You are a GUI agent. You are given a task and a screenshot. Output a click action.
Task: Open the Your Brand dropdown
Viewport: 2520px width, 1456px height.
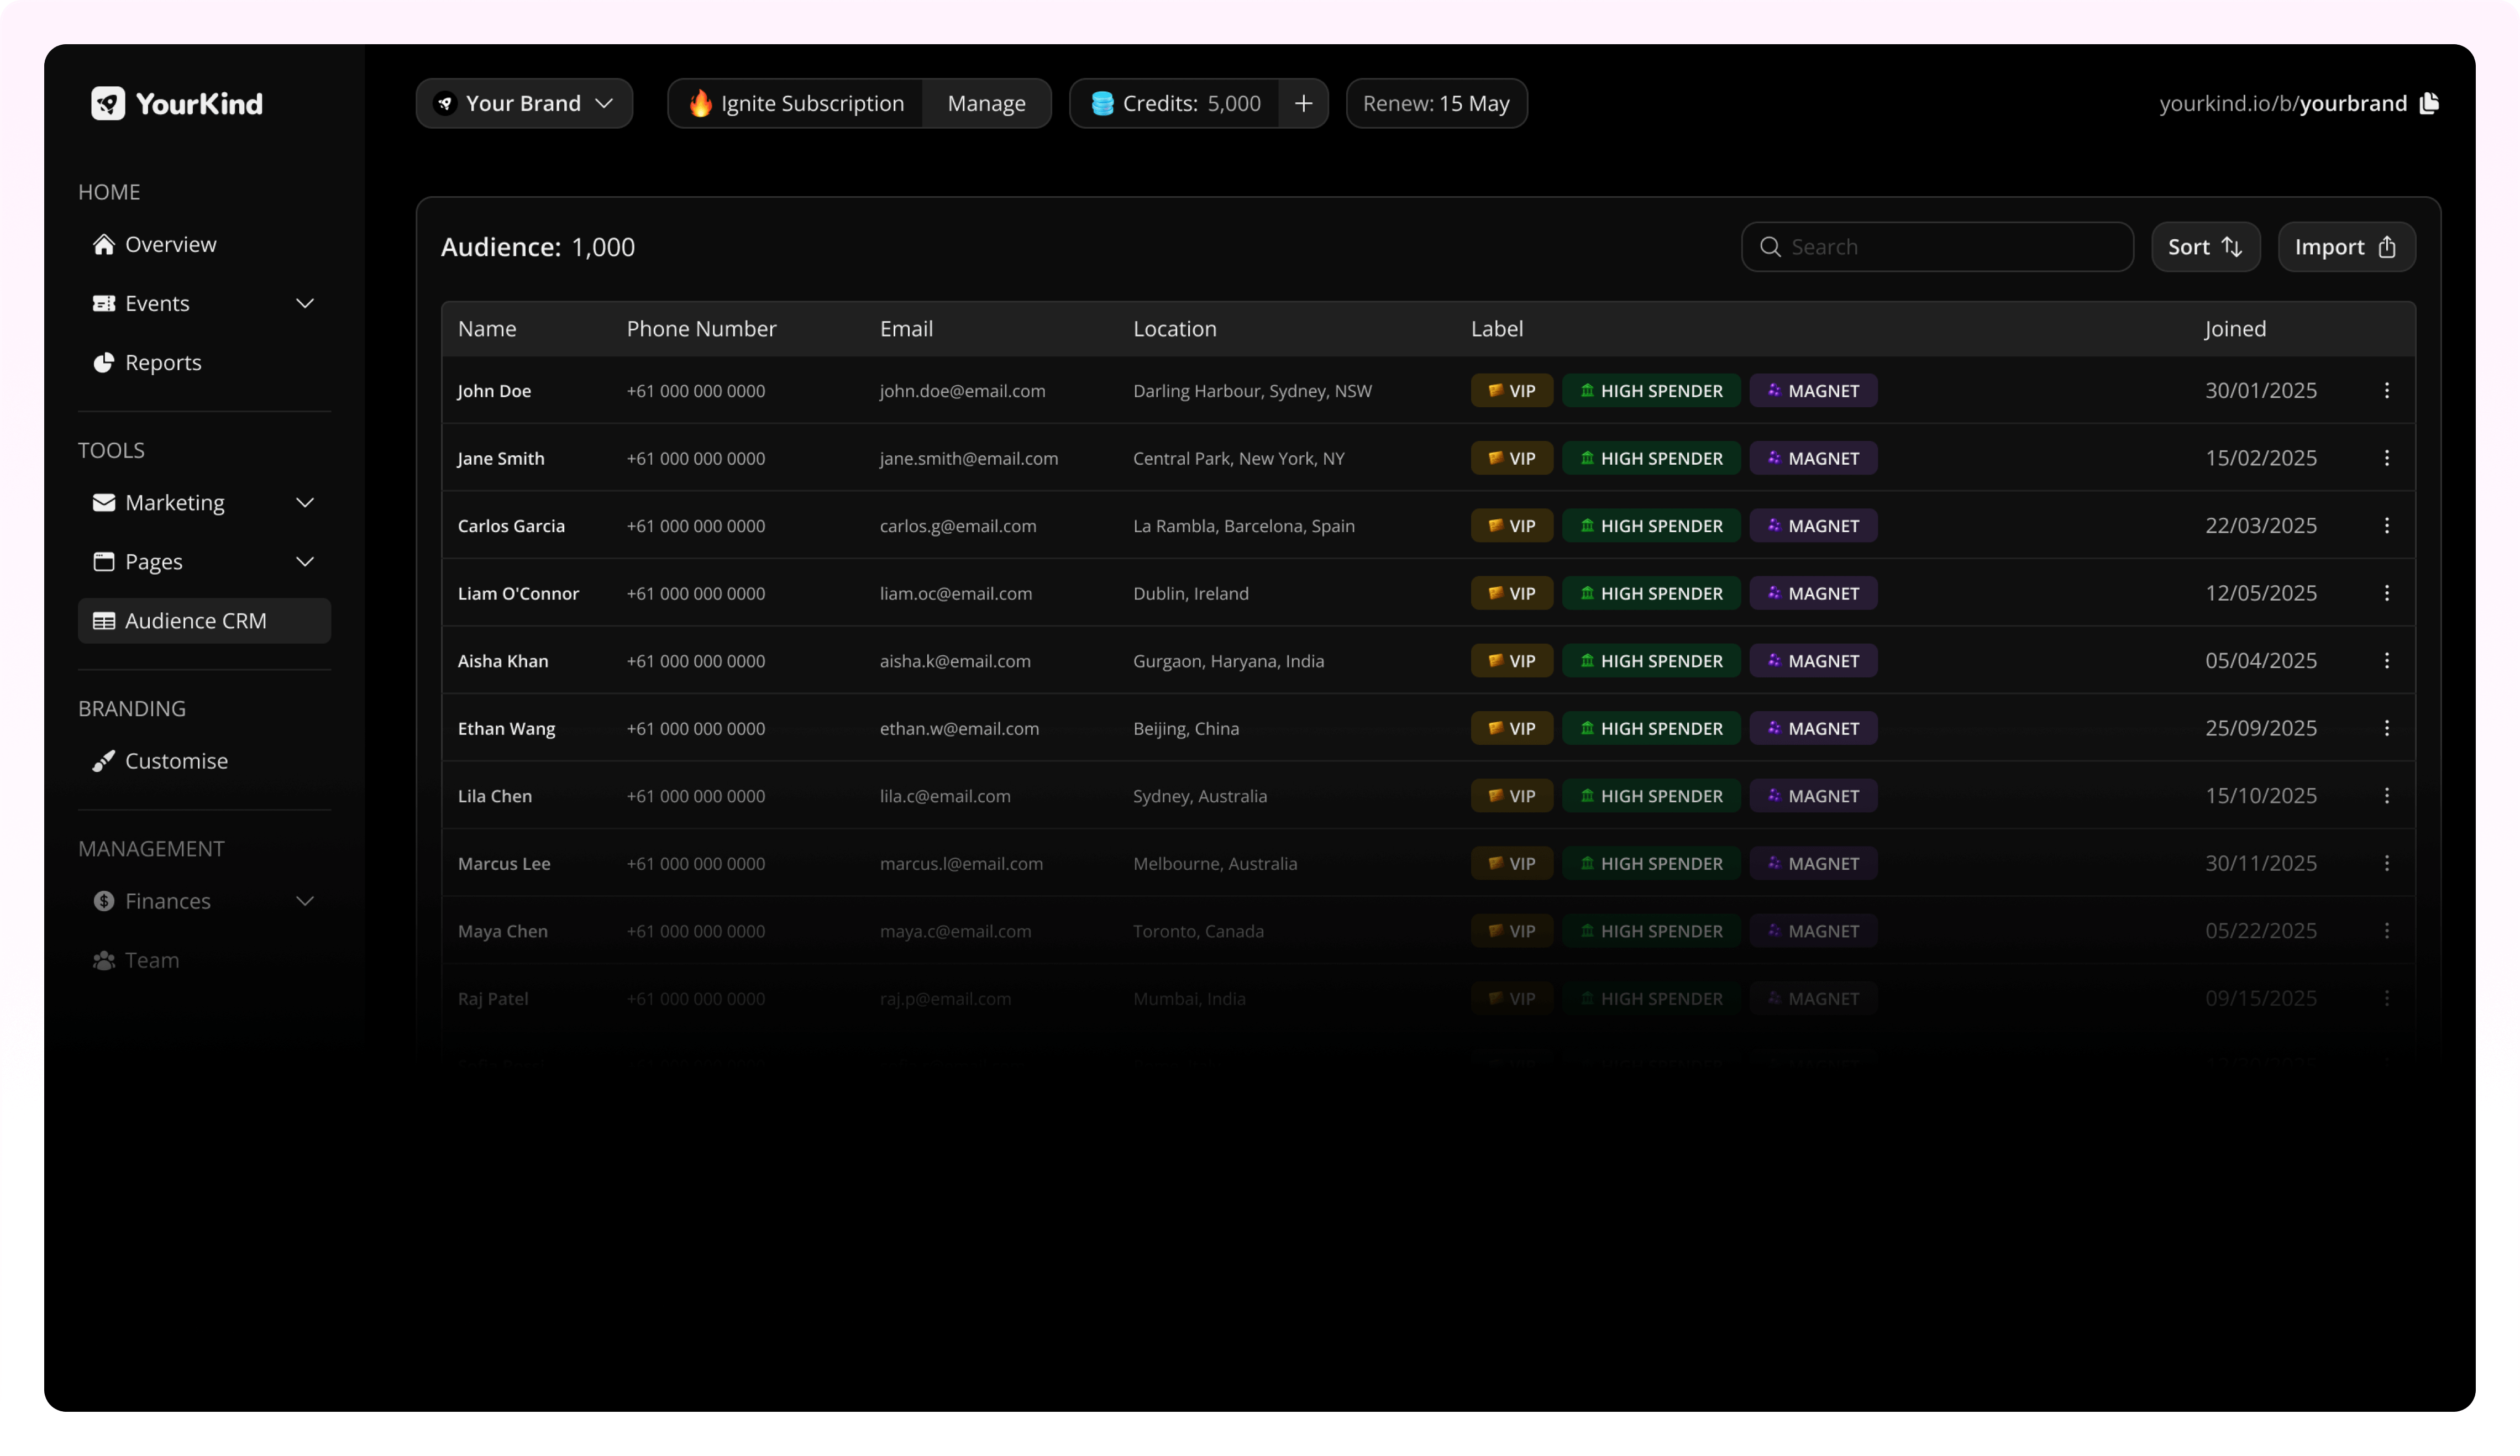(523, 103)
